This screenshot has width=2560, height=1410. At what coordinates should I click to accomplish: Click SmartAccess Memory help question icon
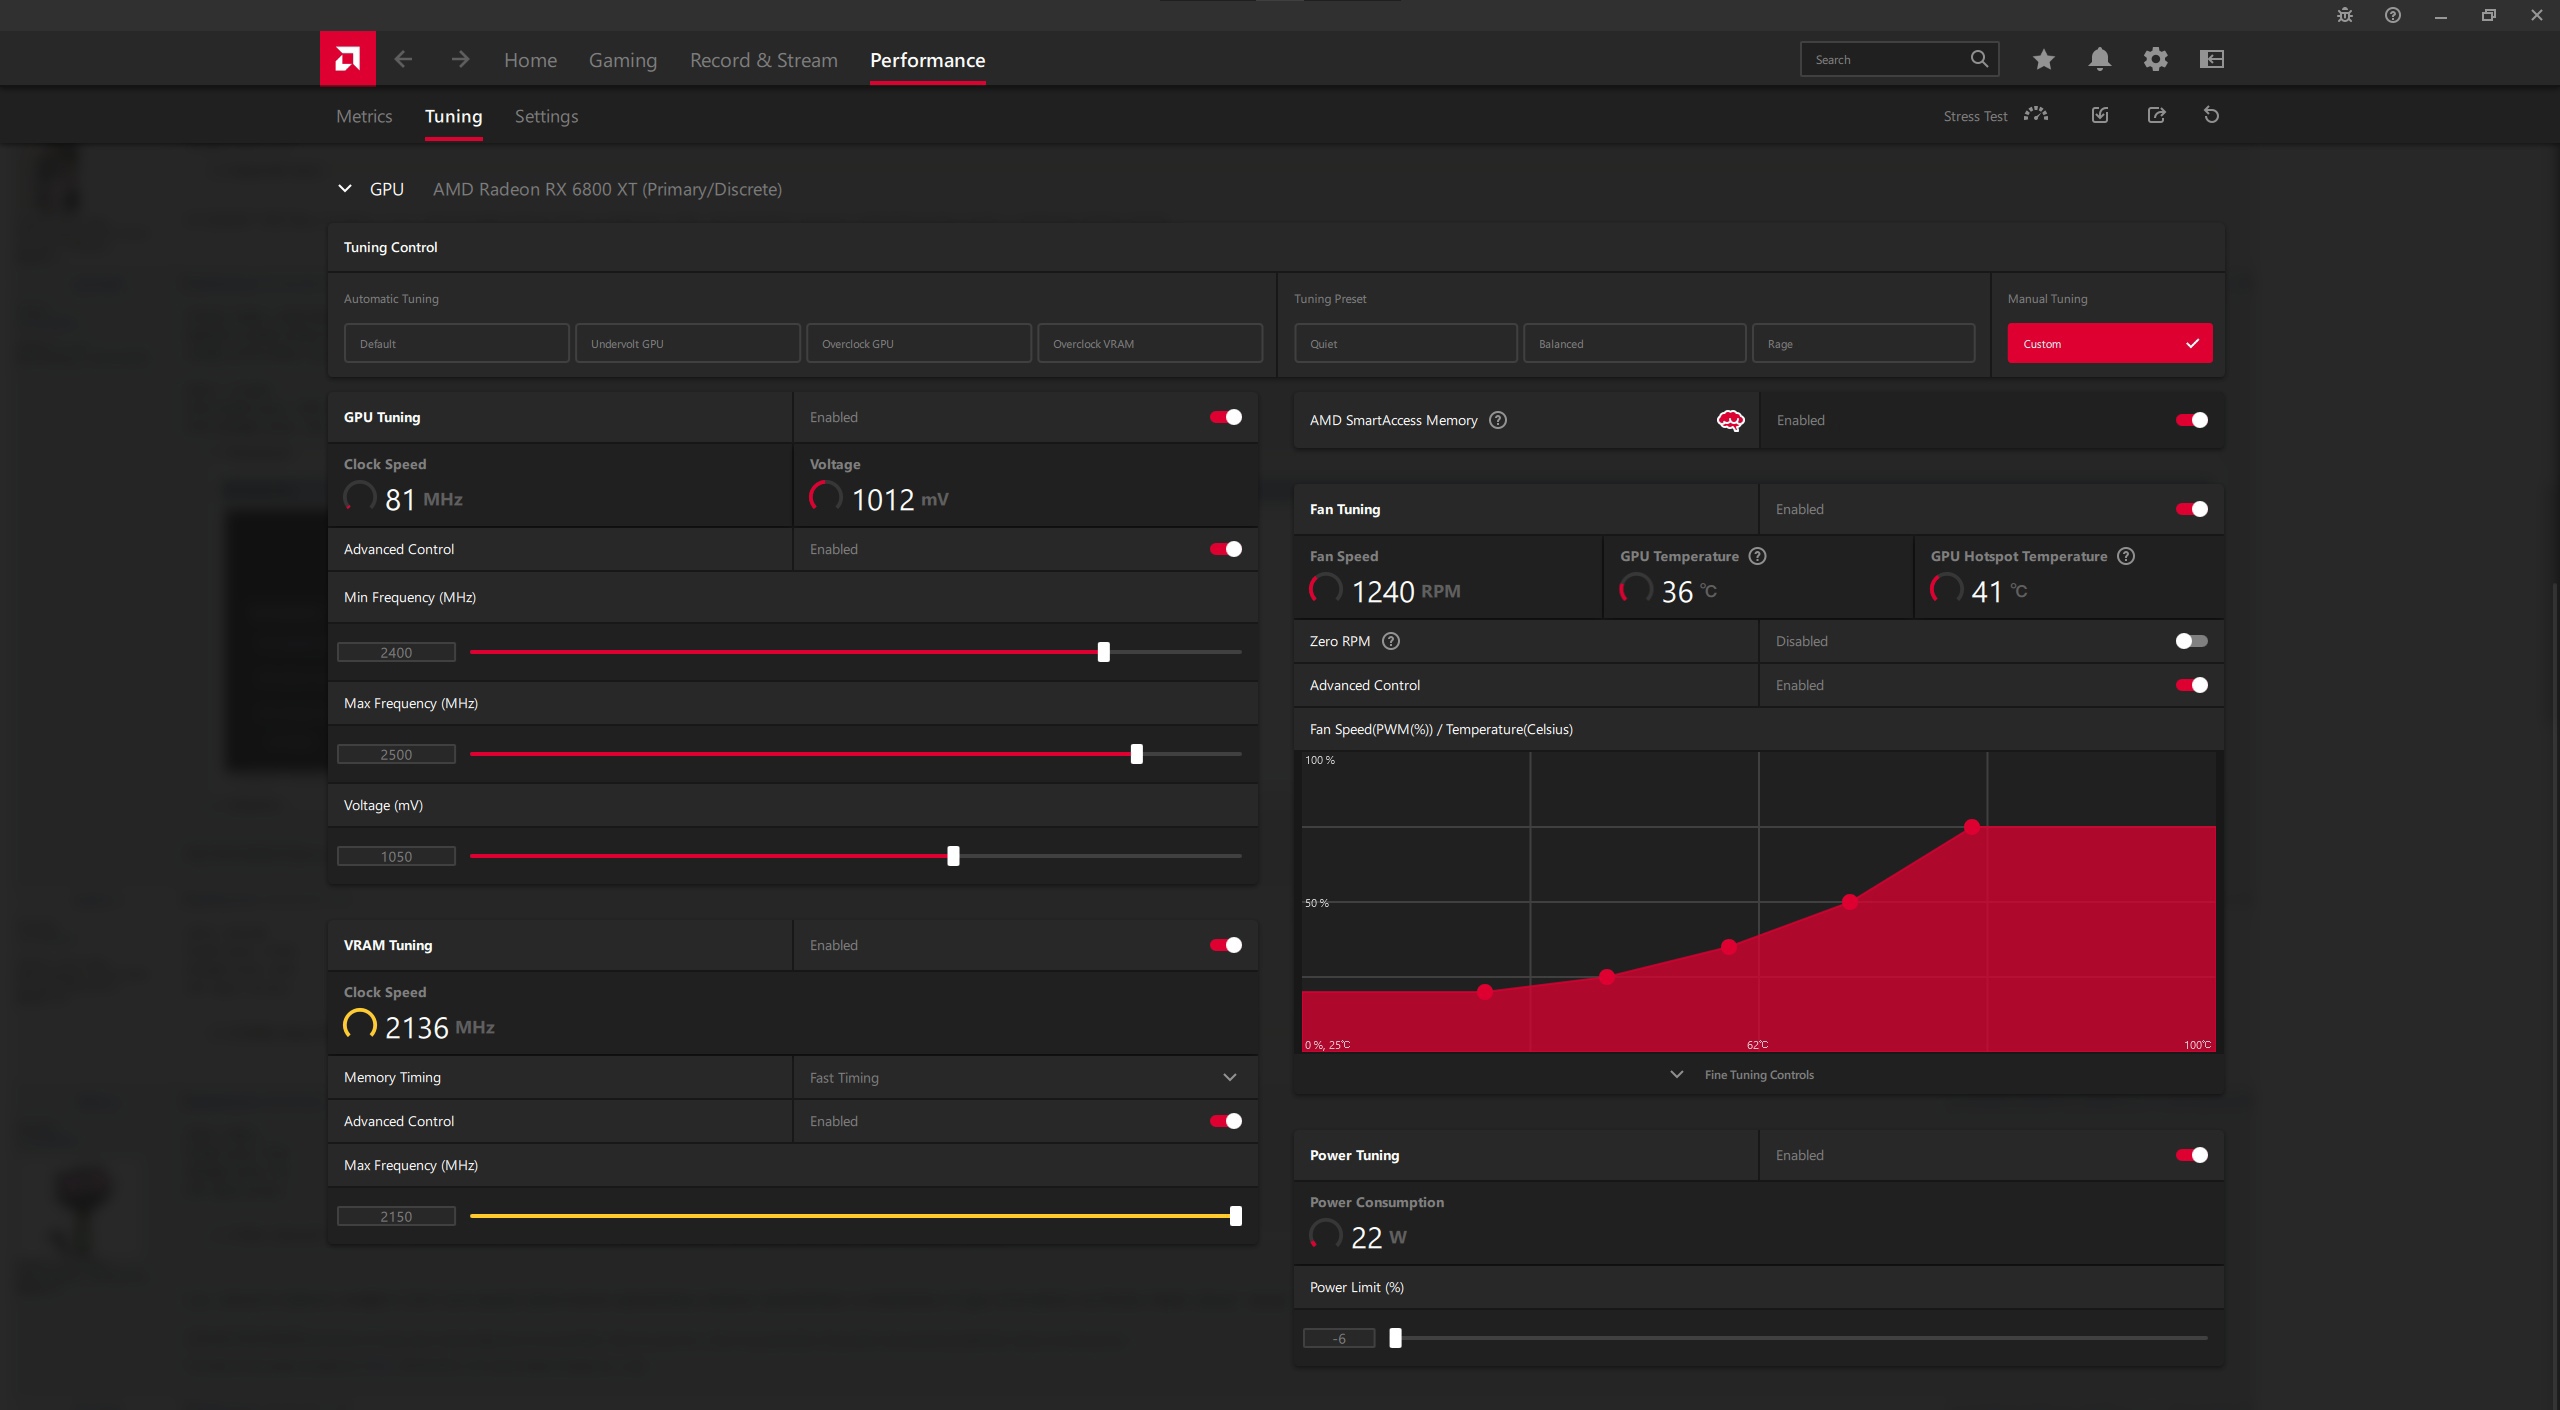tap(1497, 420)
